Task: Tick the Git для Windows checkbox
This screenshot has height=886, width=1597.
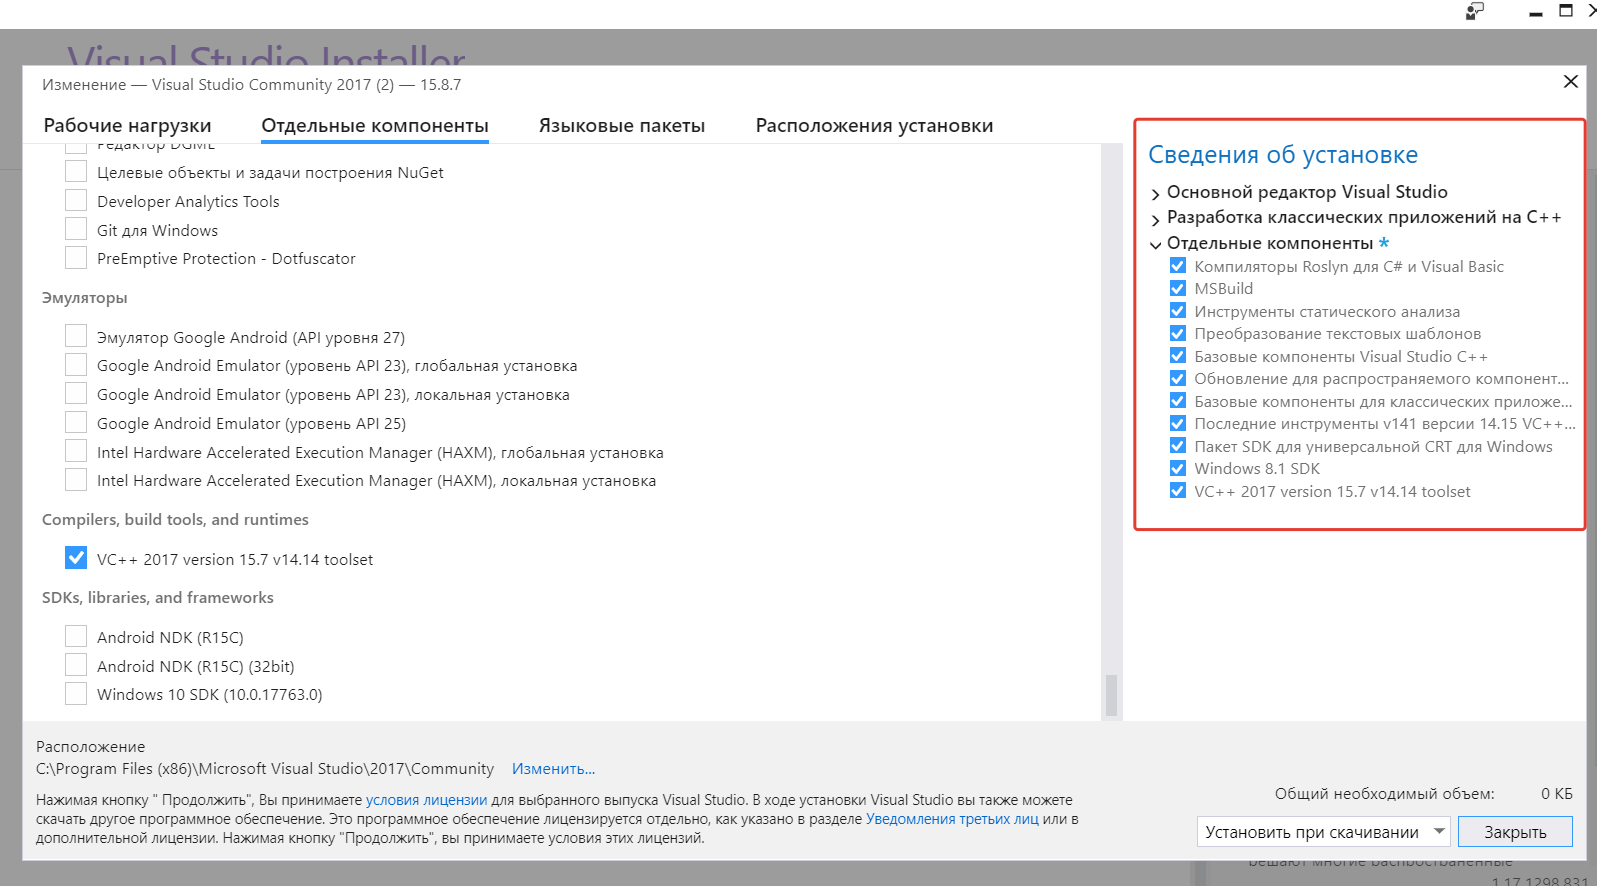Action: pos(76,230)
